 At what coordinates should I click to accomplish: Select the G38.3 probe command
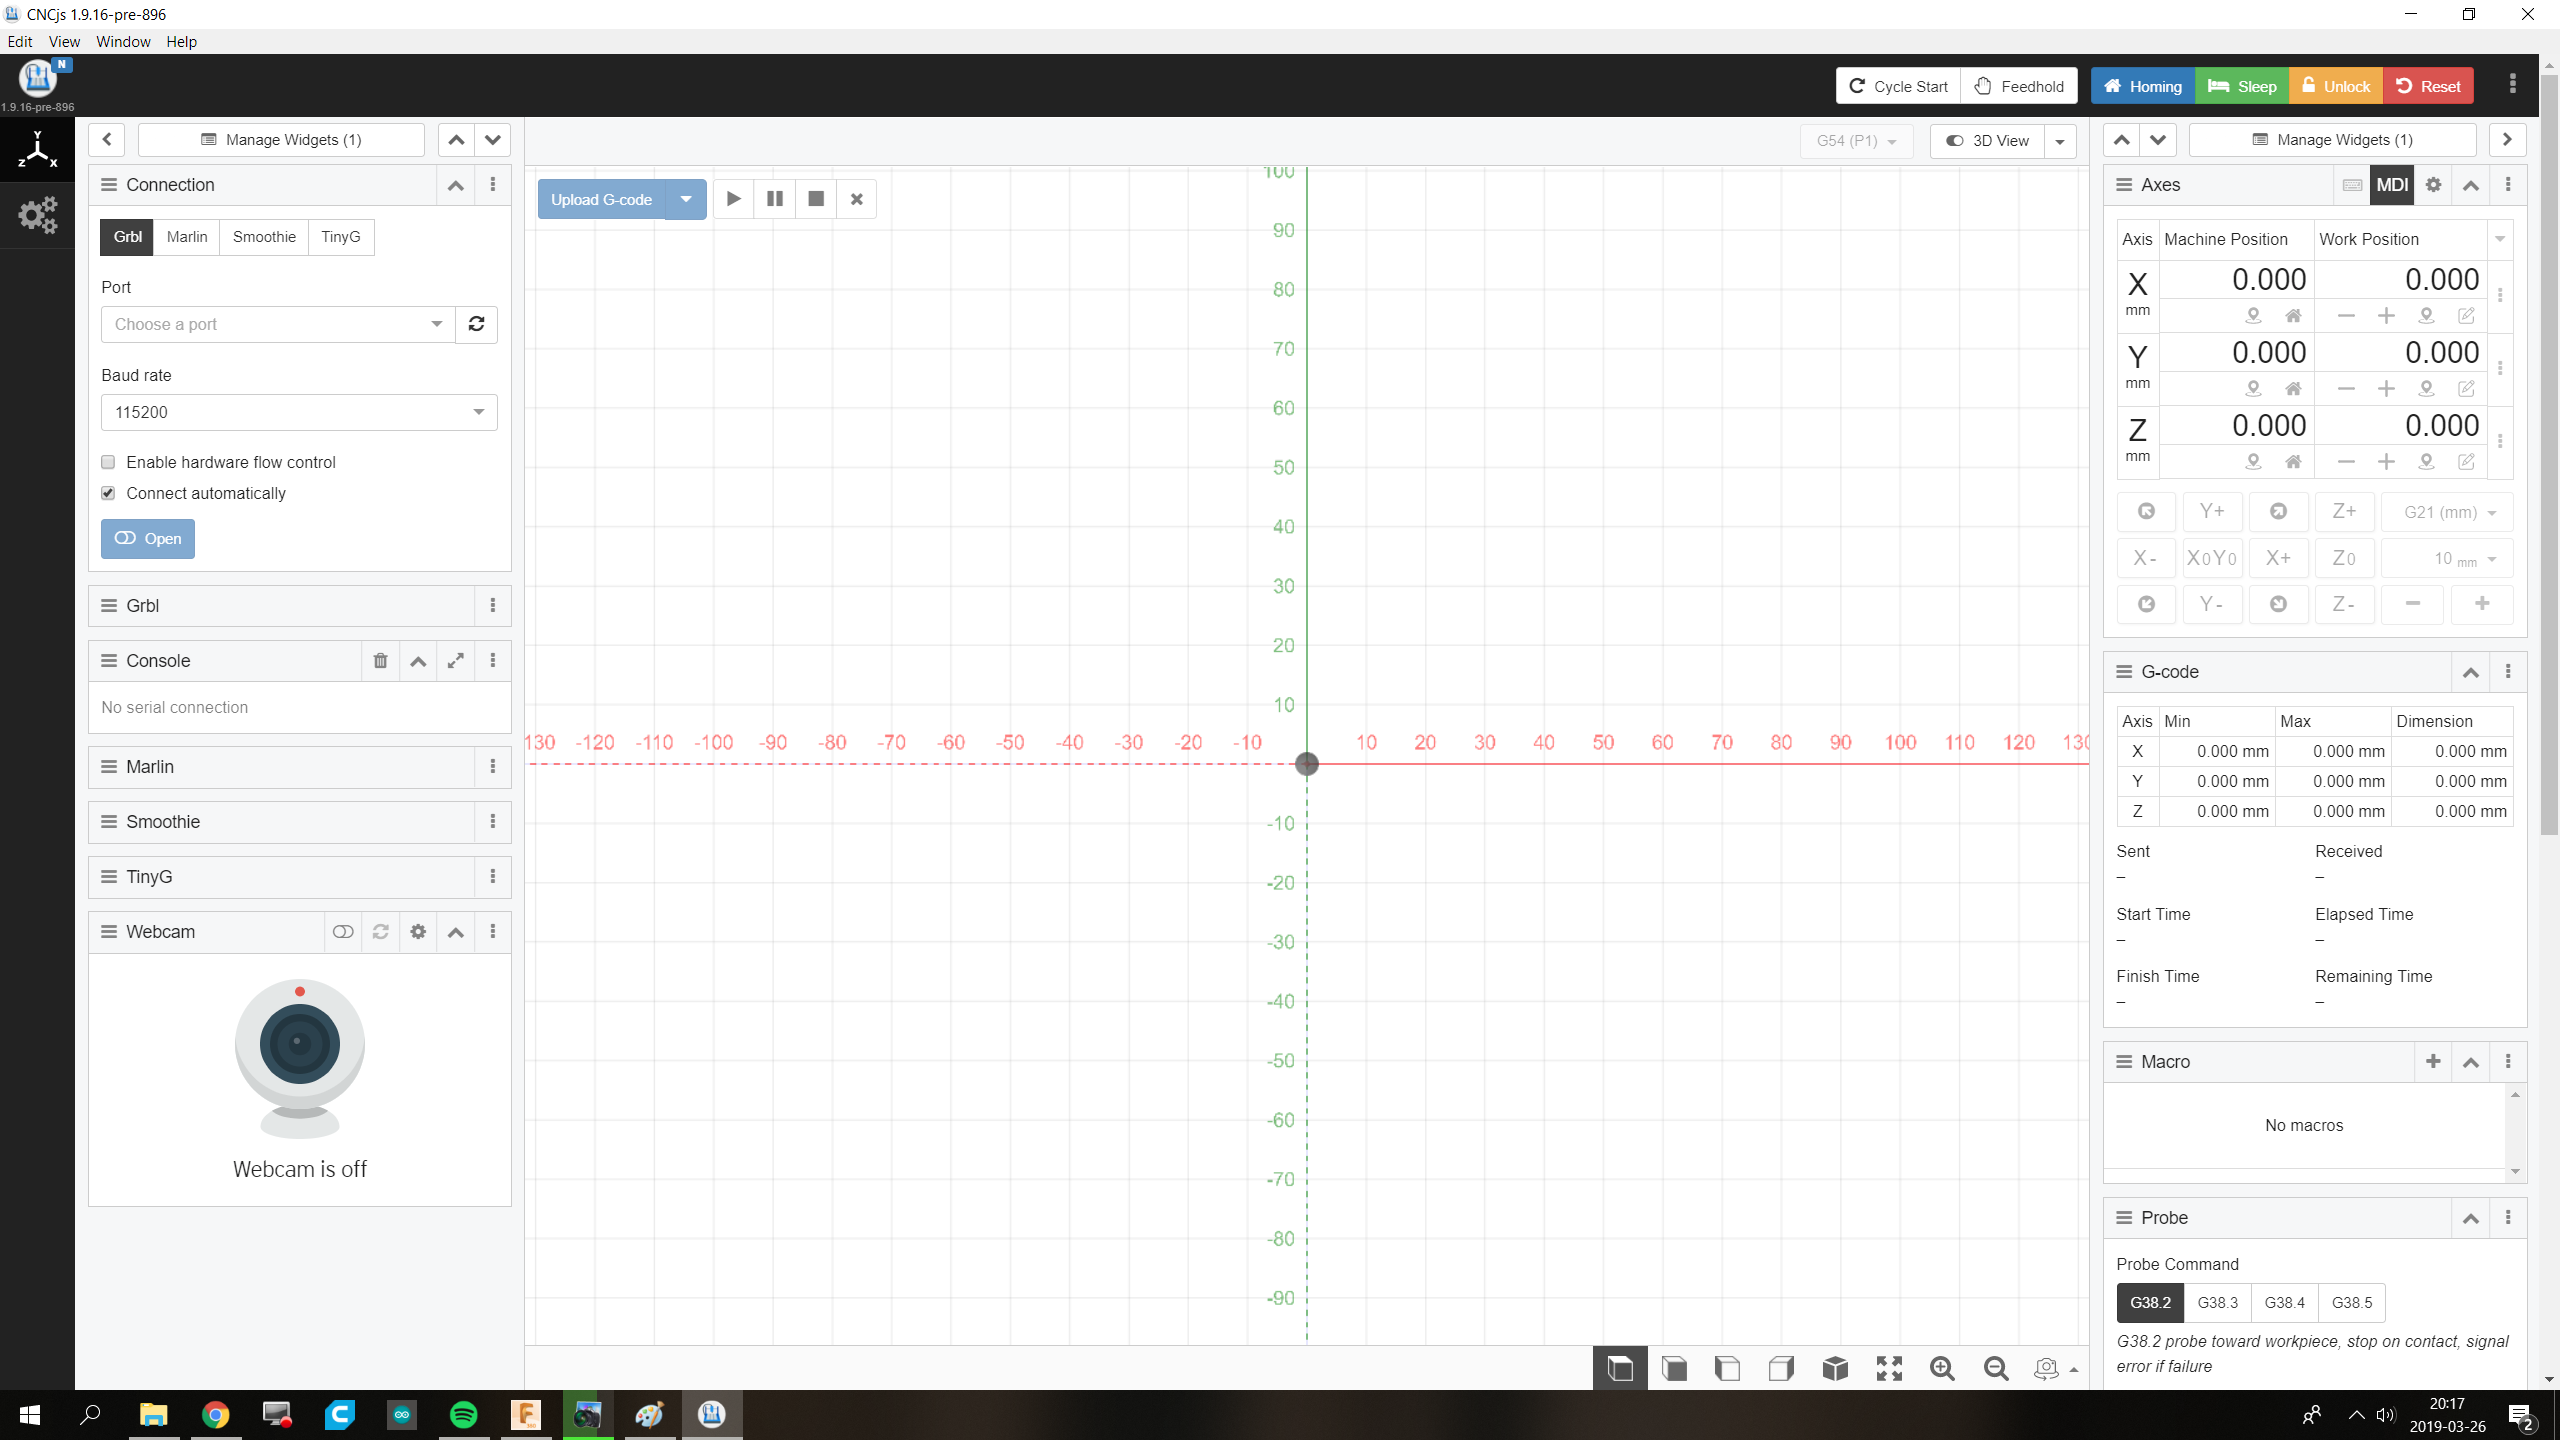coord(2217,1303)
